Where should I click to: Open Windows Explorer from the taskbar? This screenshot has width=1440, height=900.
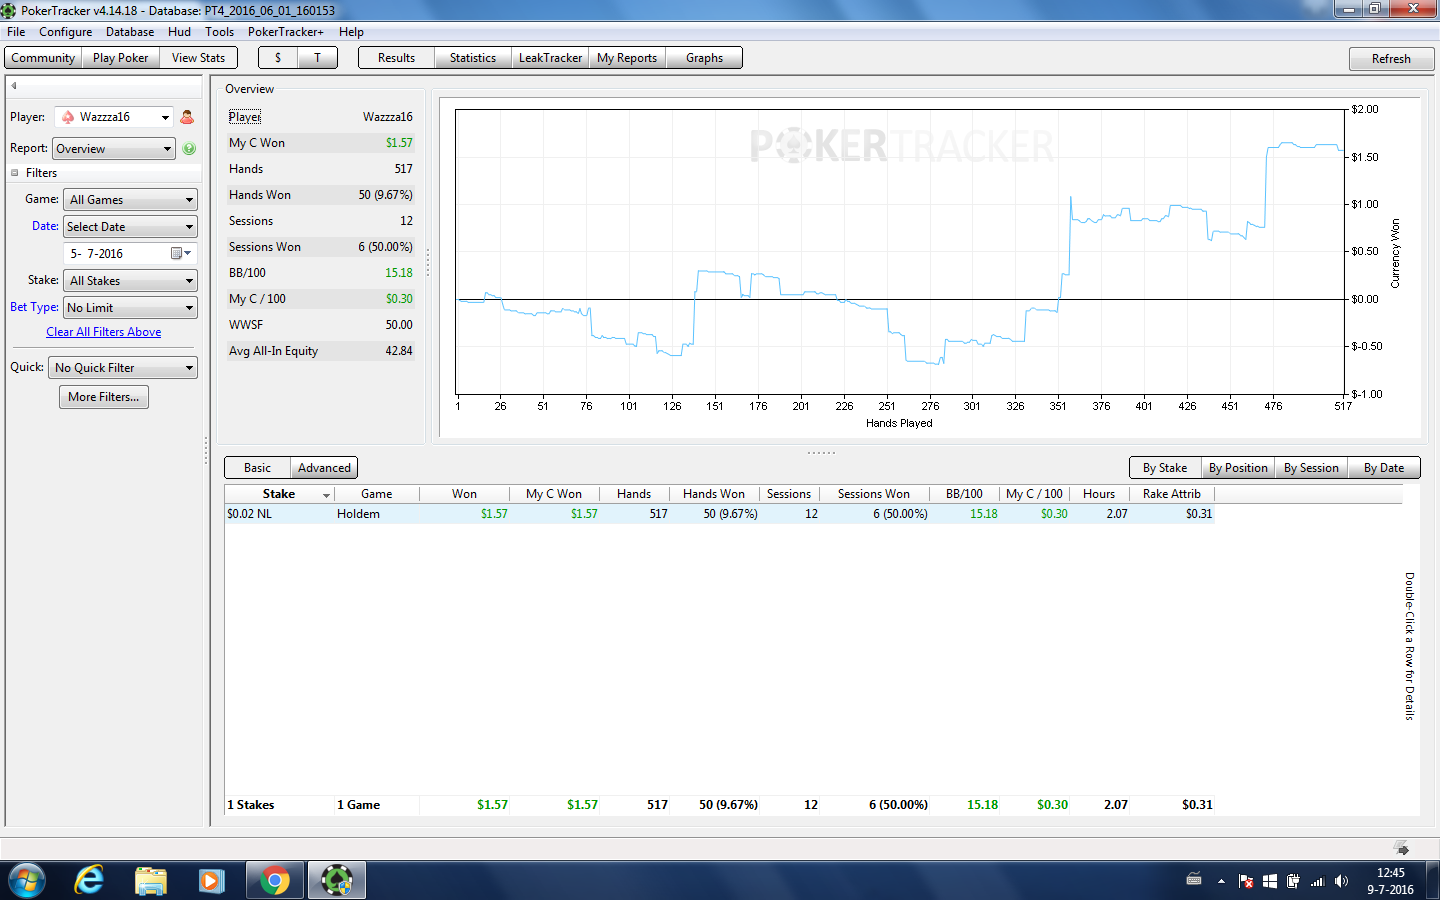click(x=151, y=880)
